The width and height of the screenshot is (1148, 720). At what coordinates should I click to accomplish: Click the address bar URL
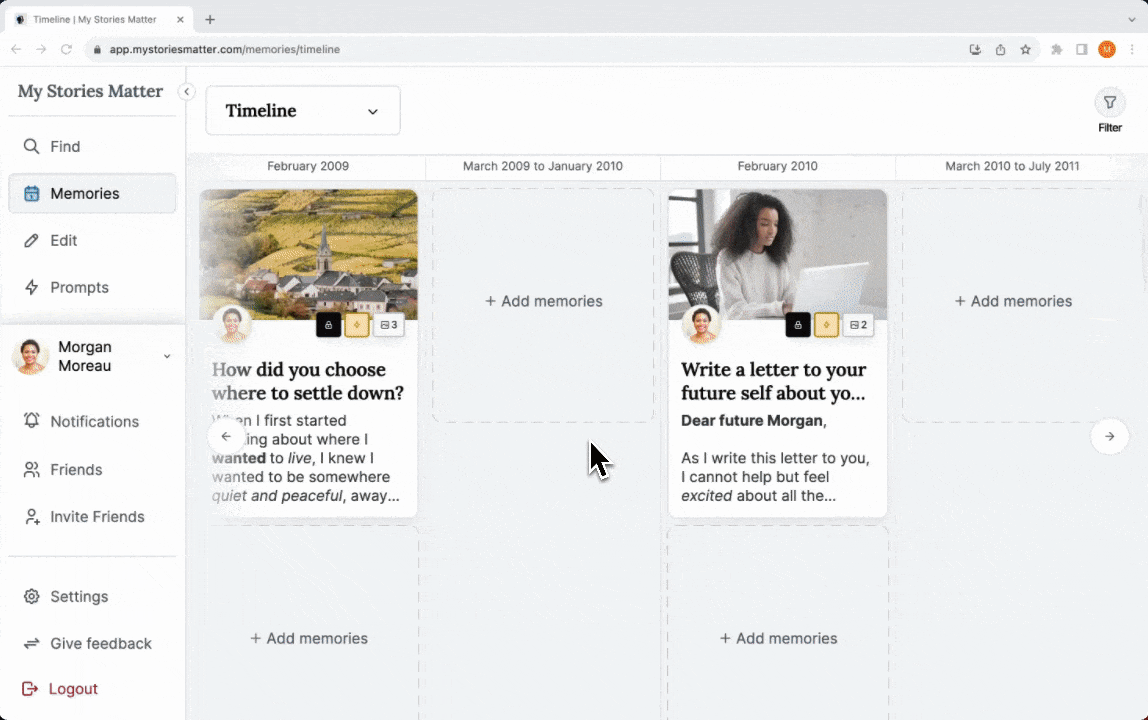pos(225,49)
